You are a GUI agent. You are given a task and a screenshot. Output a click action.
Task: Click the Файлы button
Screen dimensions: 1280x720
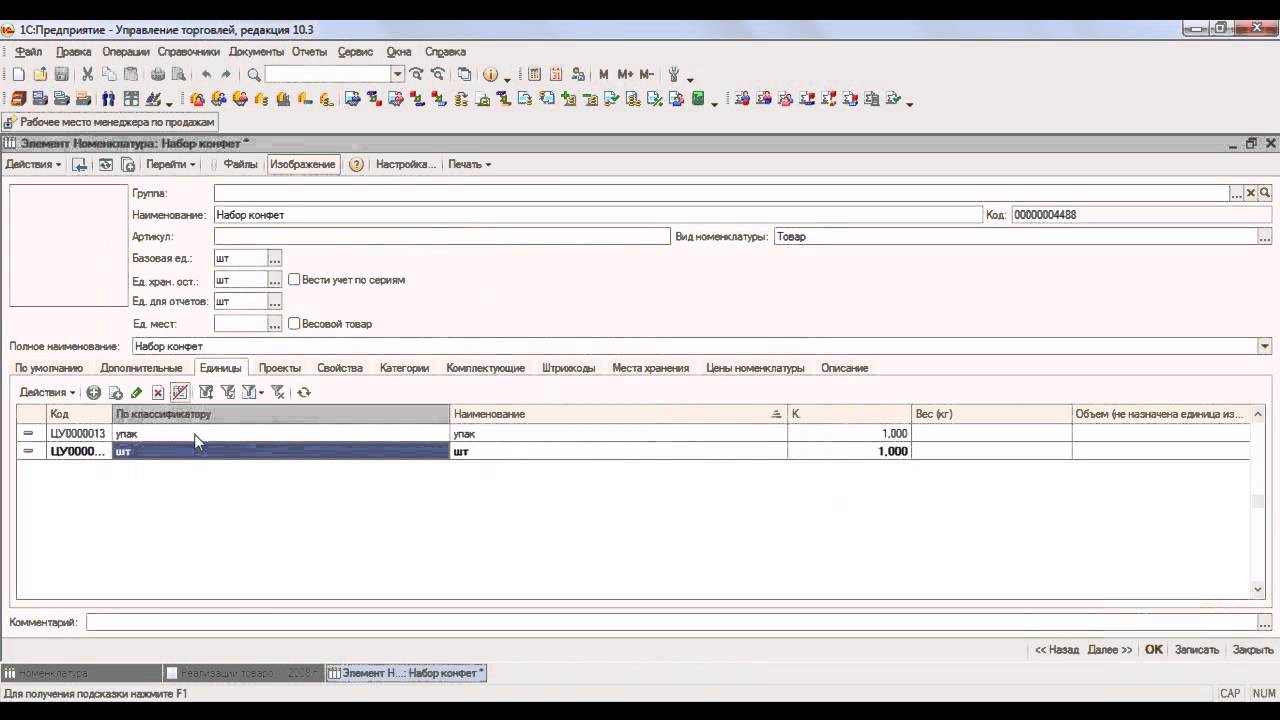click(x=240, y=164)
